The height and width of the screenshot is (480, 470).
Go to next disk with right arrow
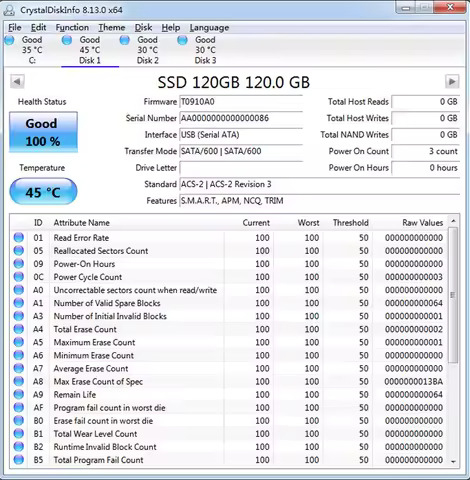(x=452, y=82)
